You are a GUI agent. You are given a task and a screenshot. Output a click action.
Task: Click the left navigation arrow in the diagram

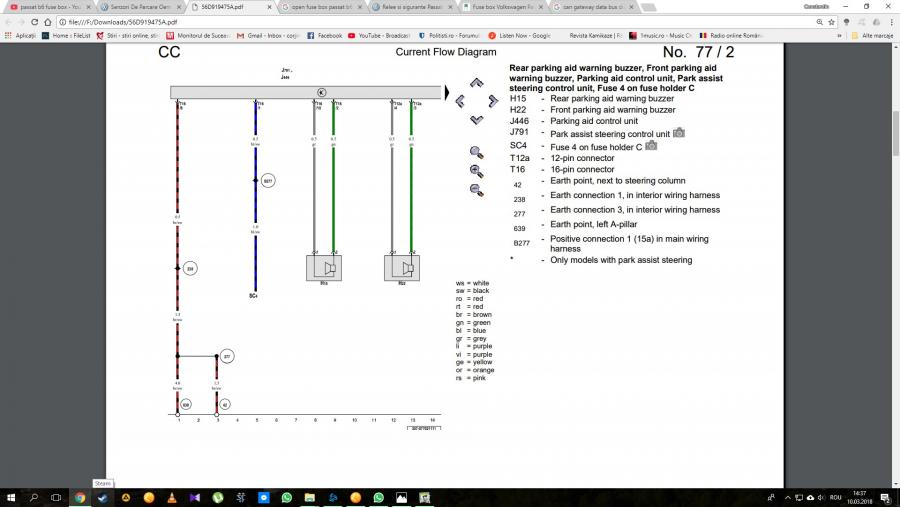[x=460, y=101]
